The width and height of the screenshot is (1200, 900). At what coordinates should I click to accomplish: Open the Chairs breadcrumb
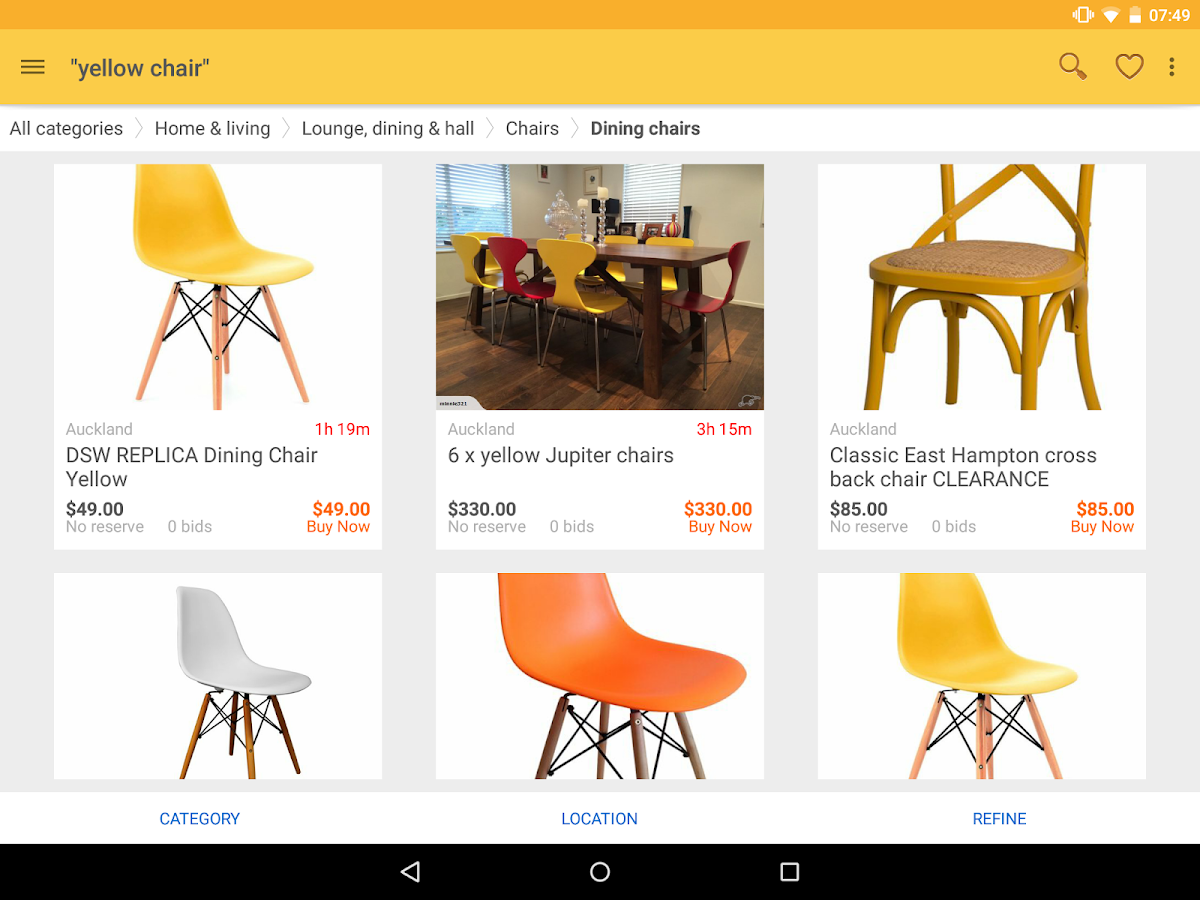pyautogui.click(x=532, y=128)
